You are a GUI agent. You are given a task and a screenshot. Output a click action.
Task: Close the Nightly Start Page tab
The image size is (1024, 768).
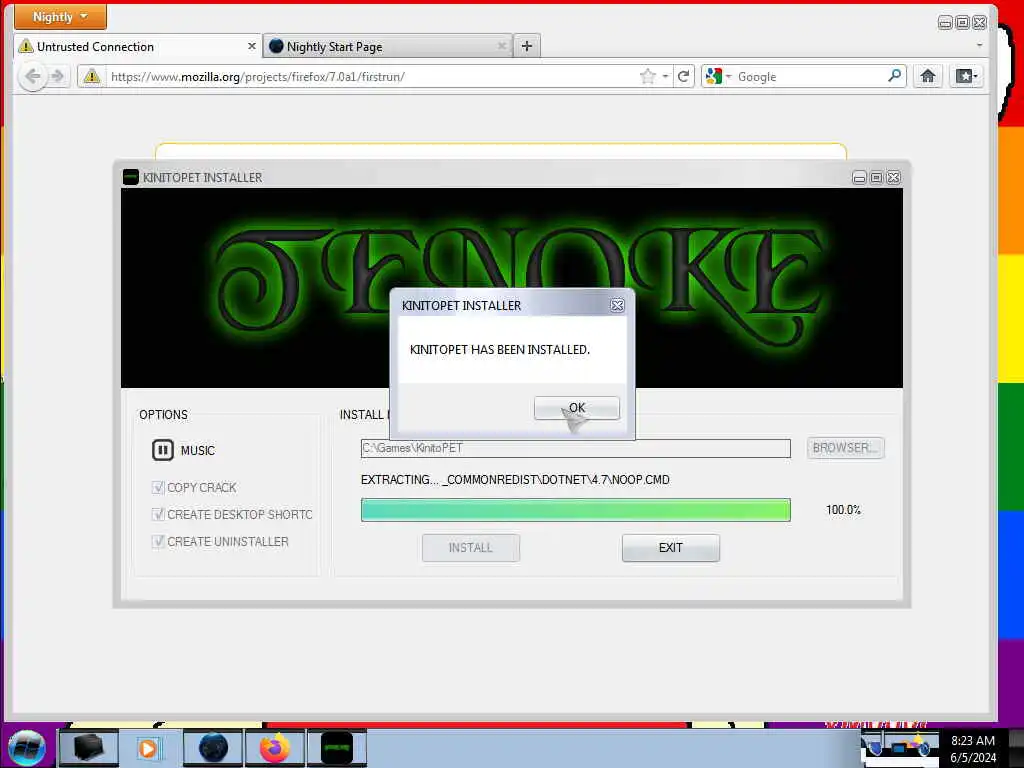tap(502, 46)
